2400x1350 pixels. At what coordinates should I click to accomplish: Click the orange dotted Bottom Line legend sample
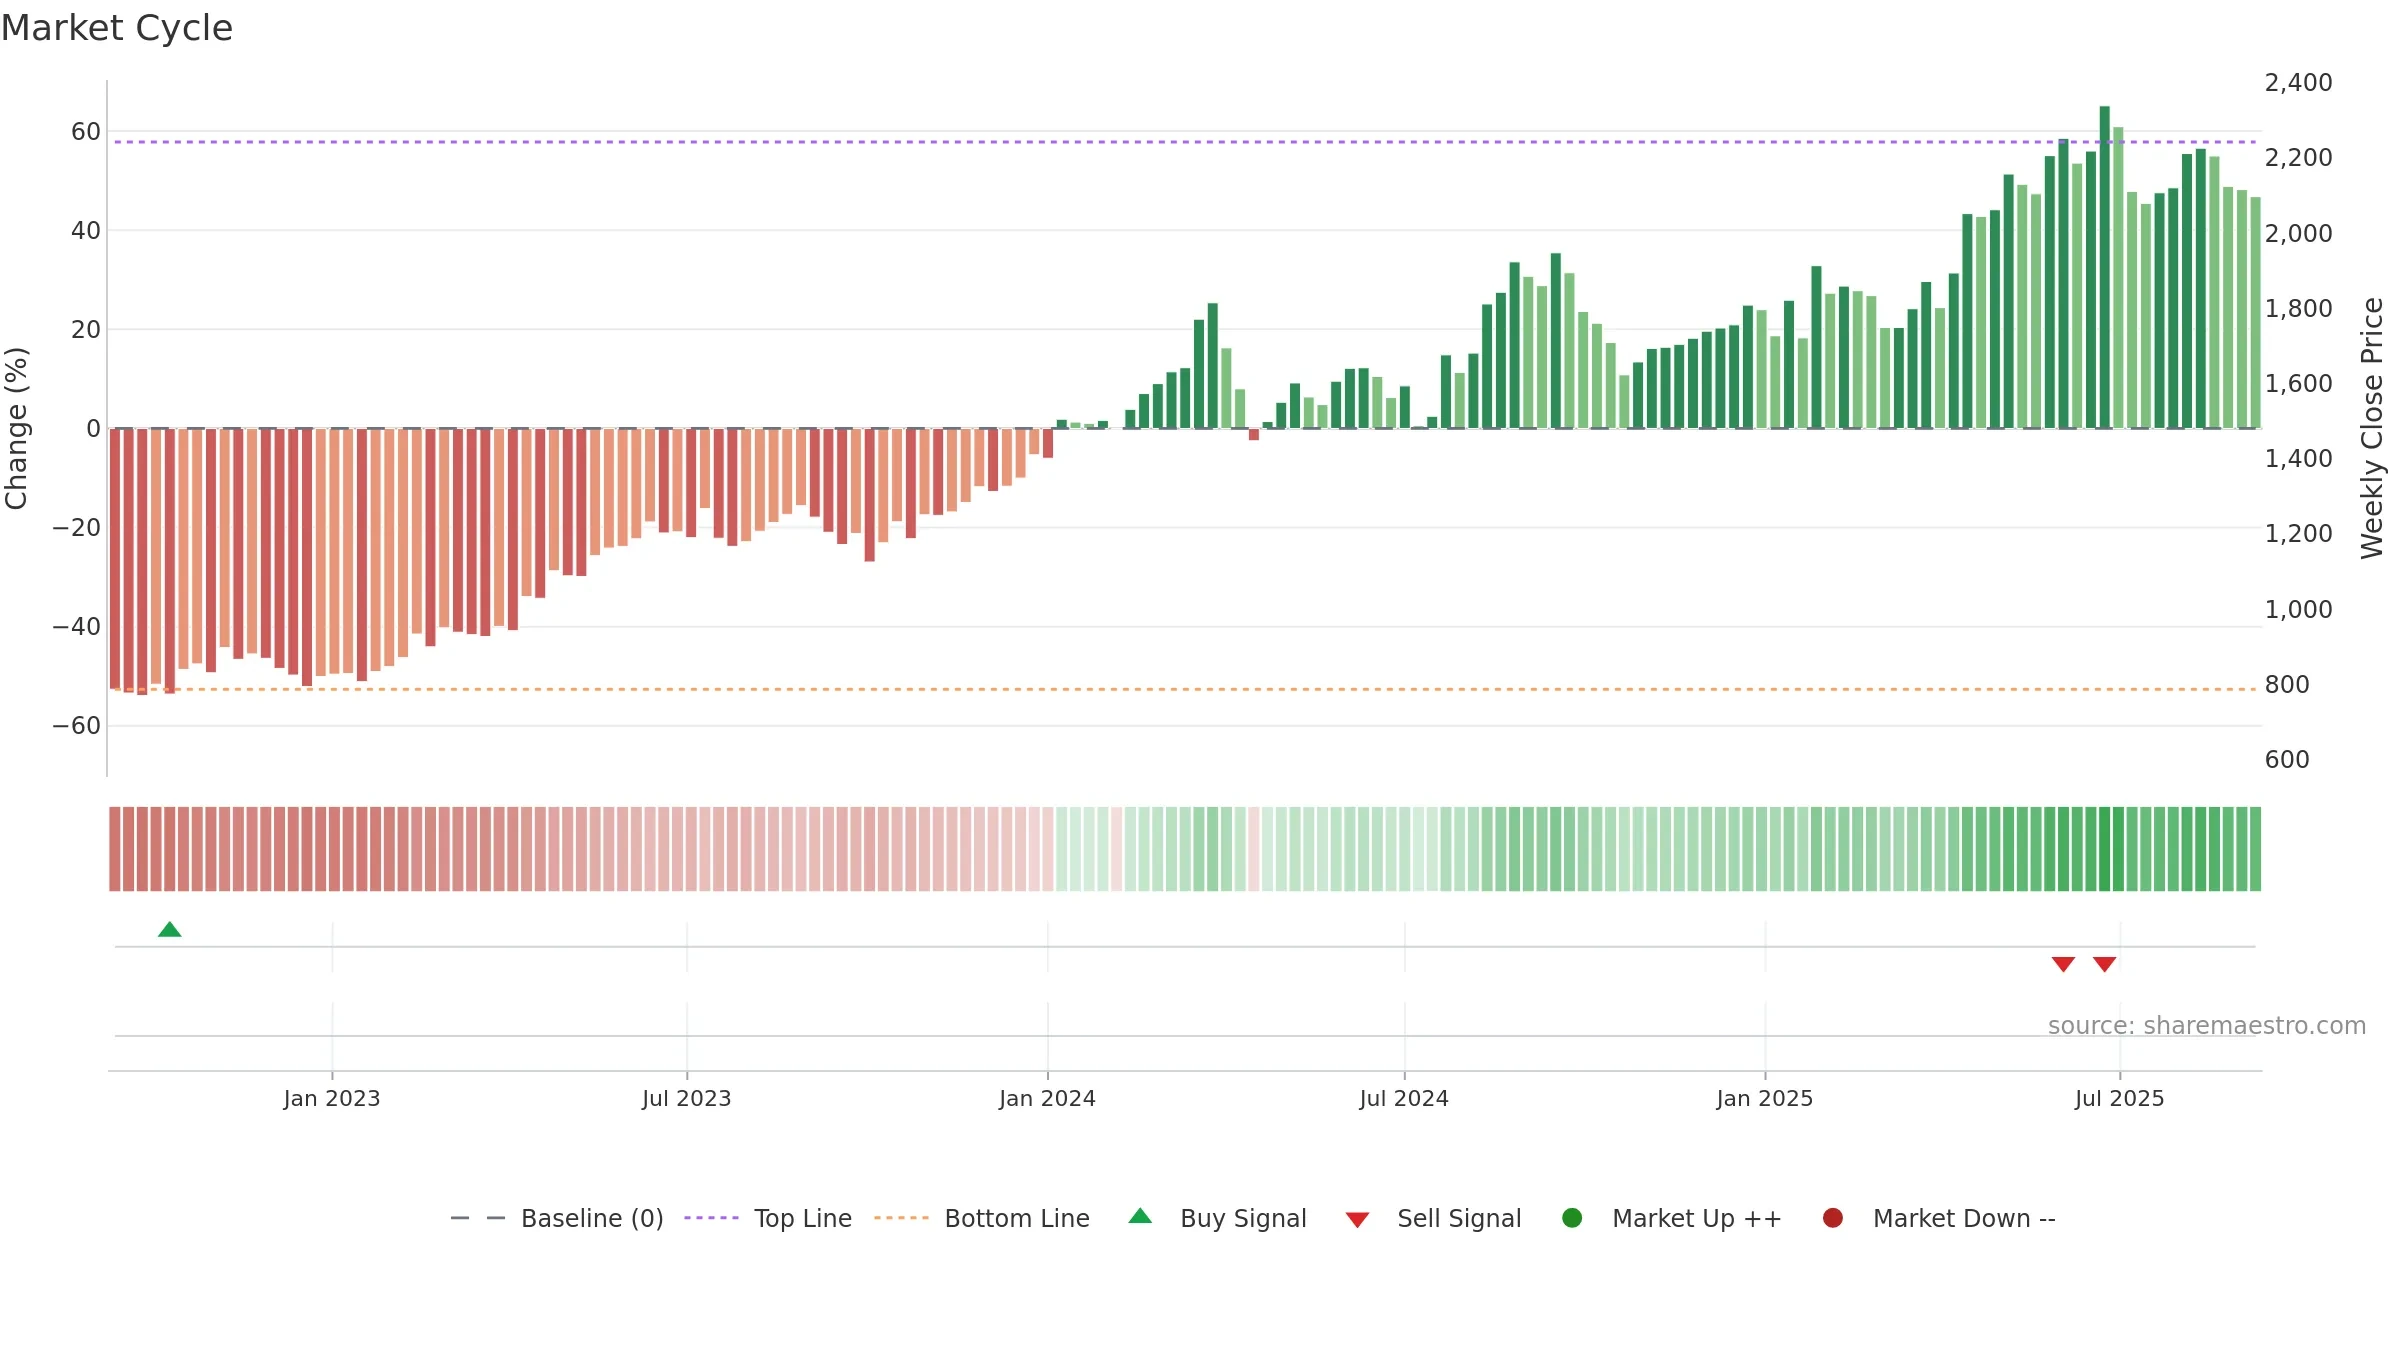coord(901,1218)
